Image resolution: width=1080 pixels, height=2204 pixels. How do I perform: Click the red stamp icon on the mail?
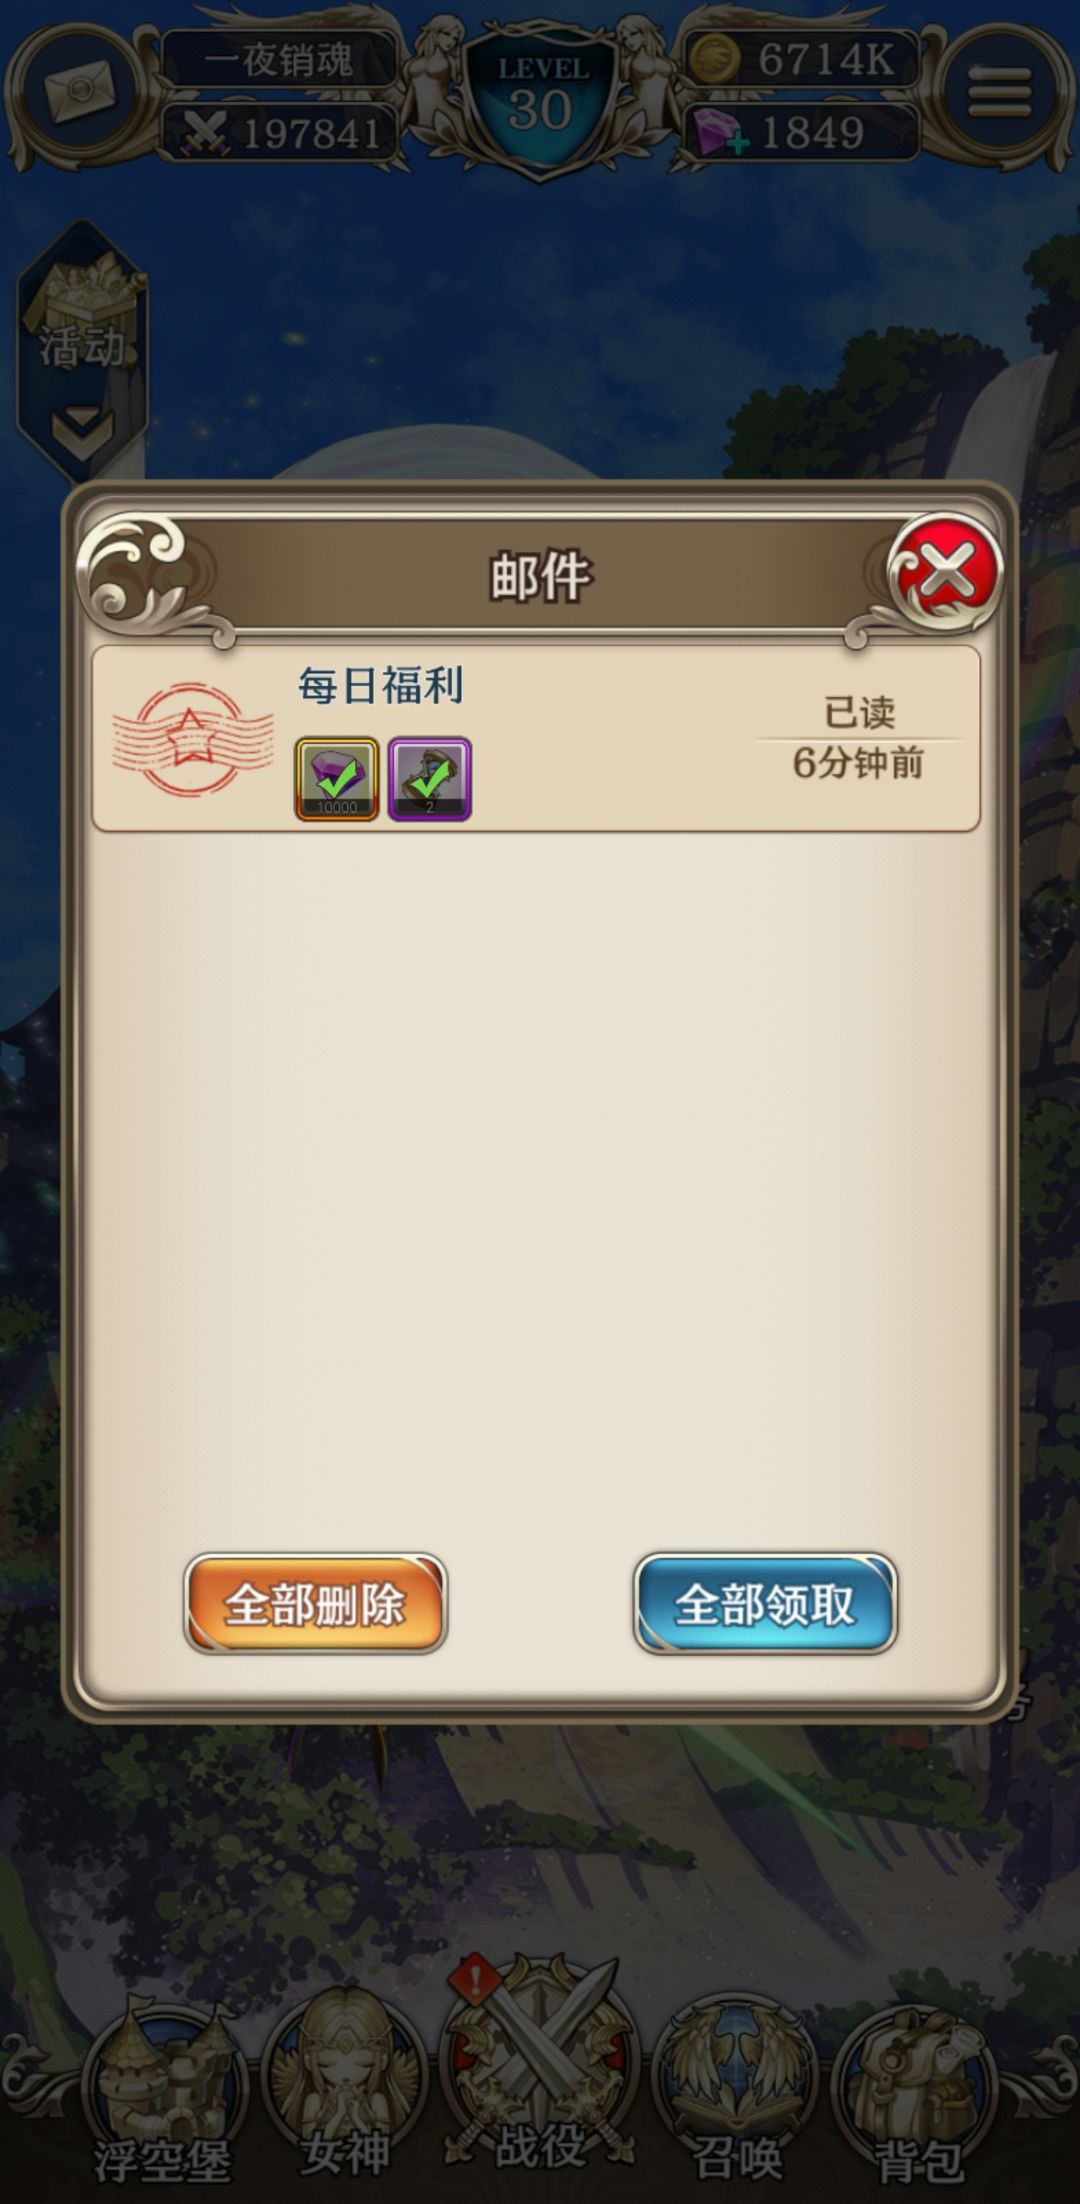click(x=192, y=738)
